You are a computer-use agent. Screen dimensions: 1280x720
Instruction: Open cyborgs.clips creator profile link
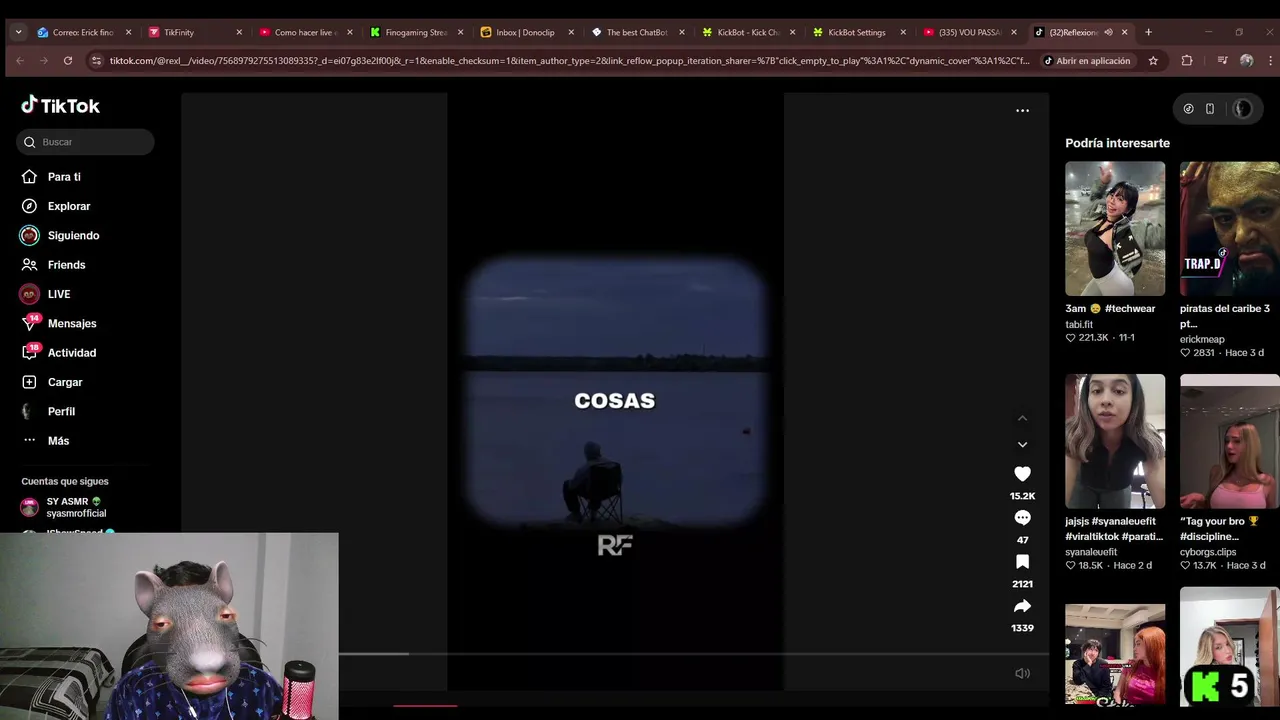point(1208,552)
